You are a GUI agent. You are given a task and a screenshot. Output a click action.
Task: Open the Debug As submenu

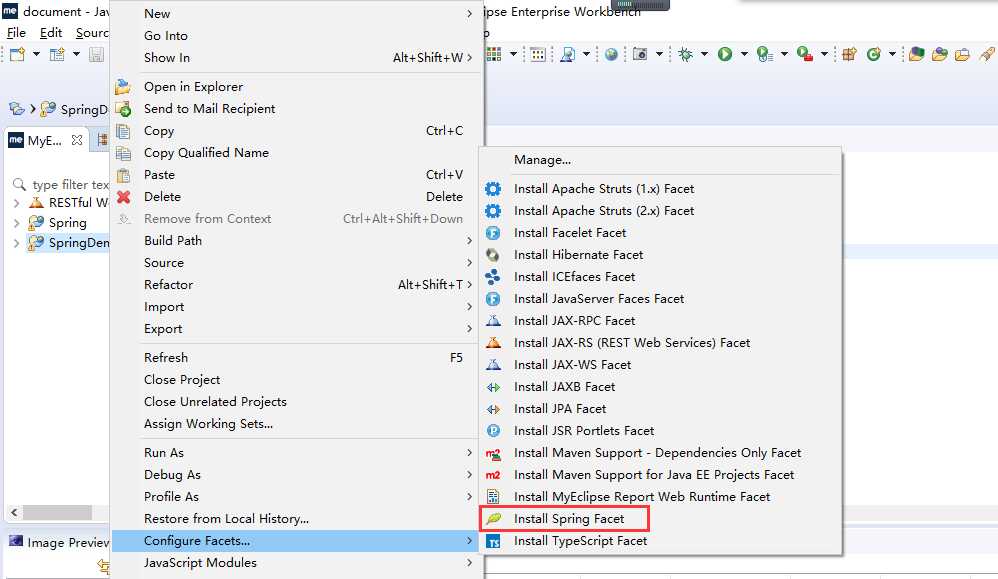(297, 475)
